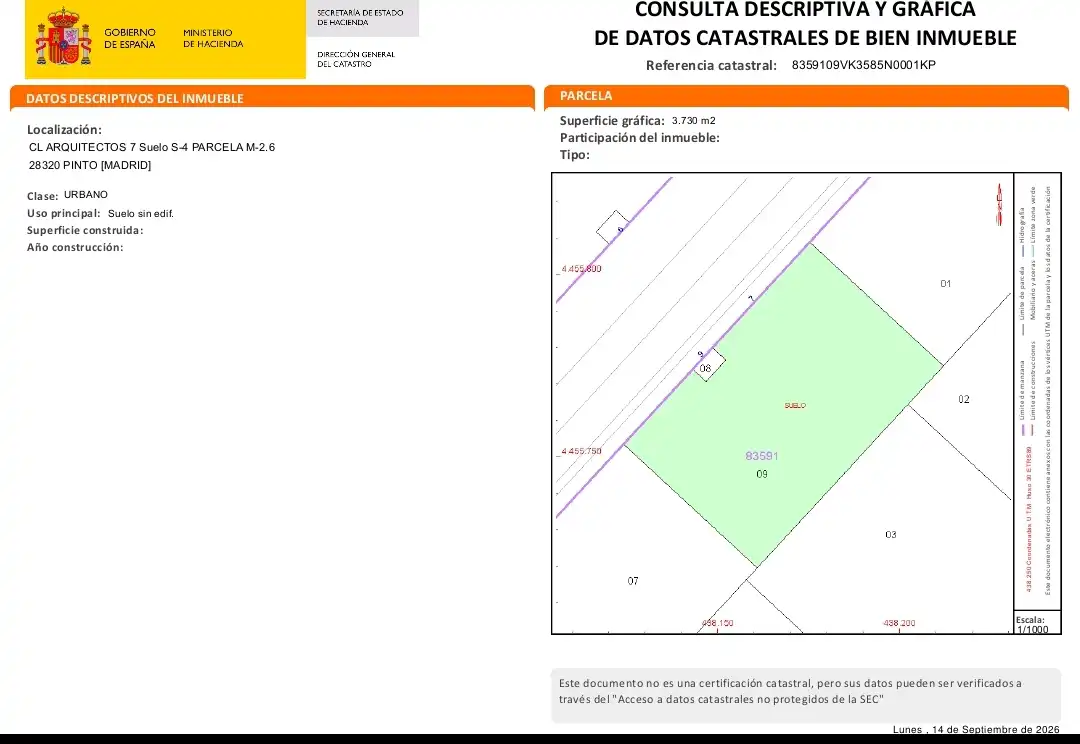Click the Año construcción label
The height and width of the screenshot is (744, 1080).
(75, 247)
